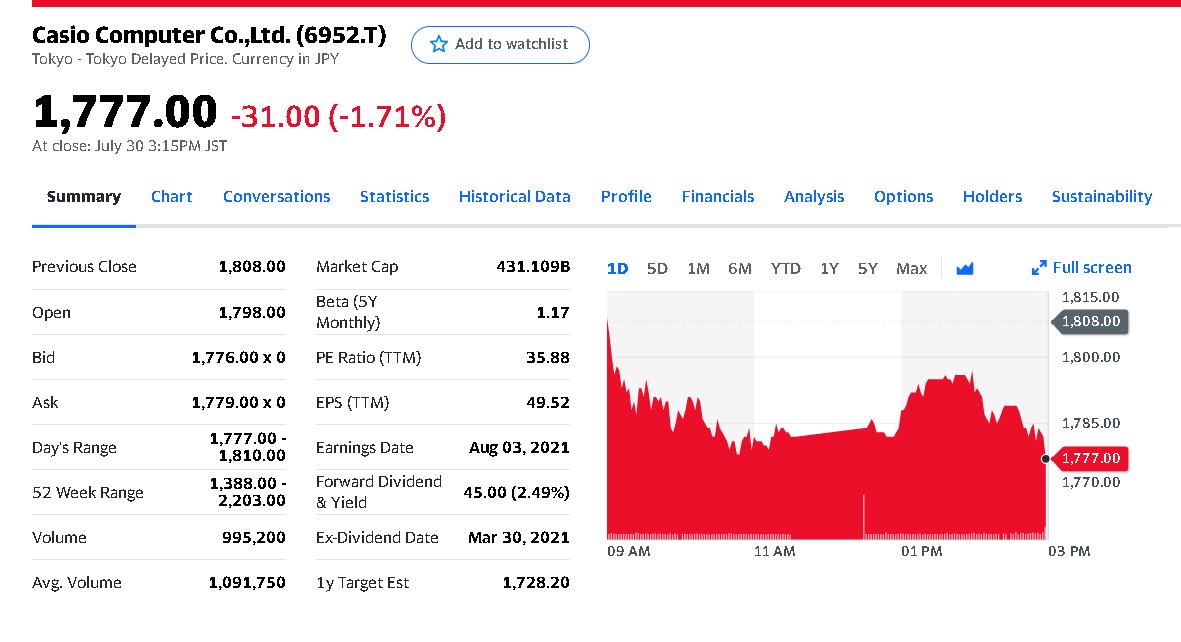Click the Ask value 1,779.00 x 0
The height and width of the screenshot is (642, 1181).
pos(239,403)
